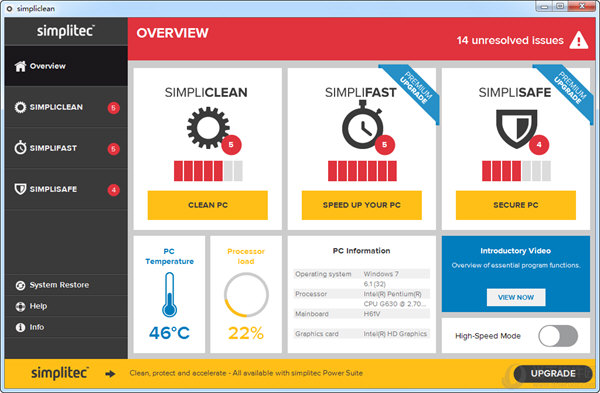Open the Overview home icon in sidebar

(20, 66)
